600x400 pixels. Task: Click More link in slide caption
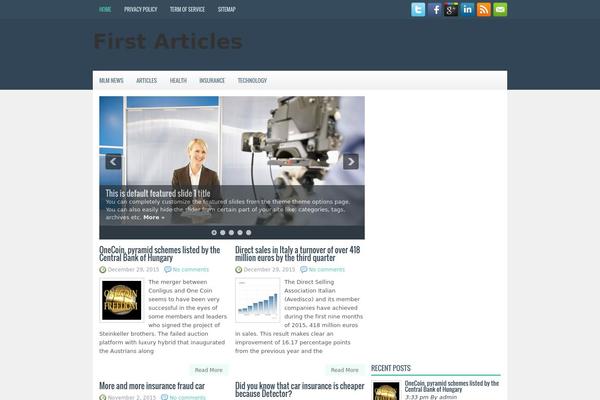click(154, 217)
